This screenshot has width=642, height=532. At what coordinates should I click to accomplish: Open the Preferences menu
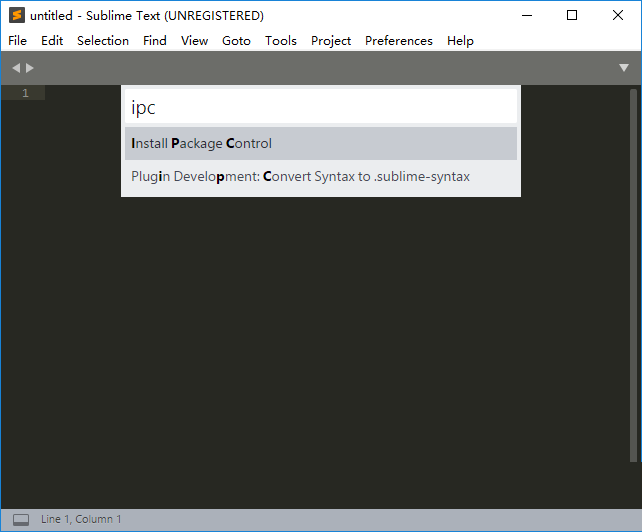point(399,41)
